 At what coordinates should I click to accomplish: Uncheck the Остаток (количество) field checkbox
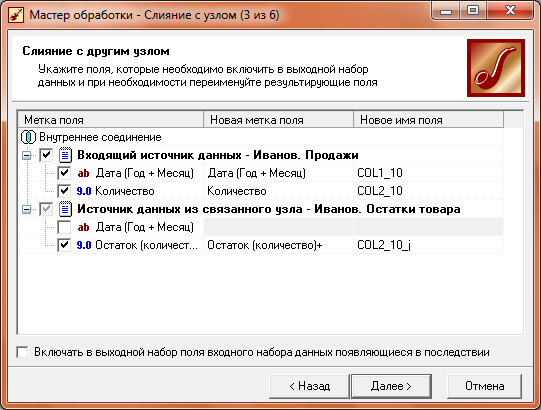(x=64, y=245)
